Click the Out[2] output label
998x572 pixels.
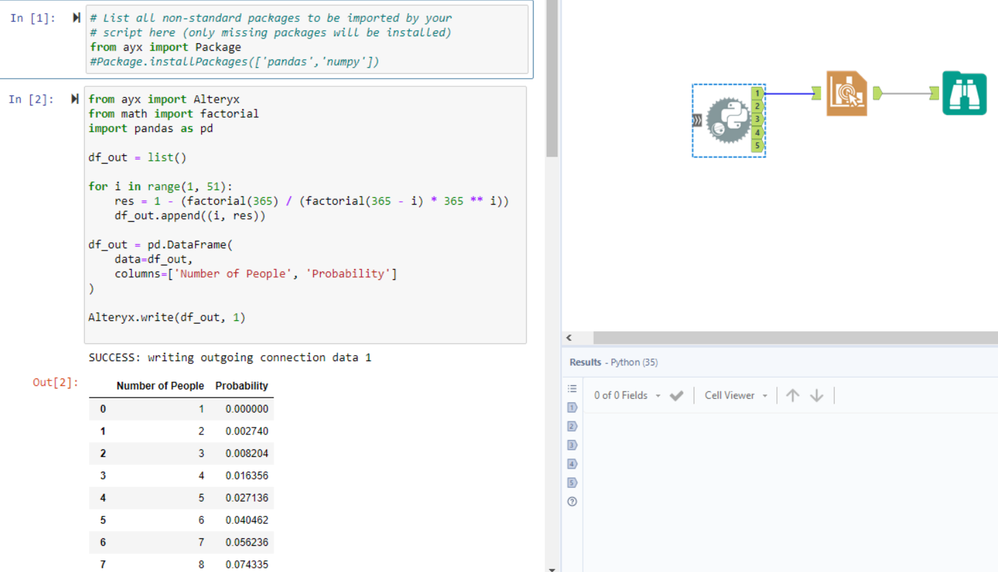click(55, 382)
